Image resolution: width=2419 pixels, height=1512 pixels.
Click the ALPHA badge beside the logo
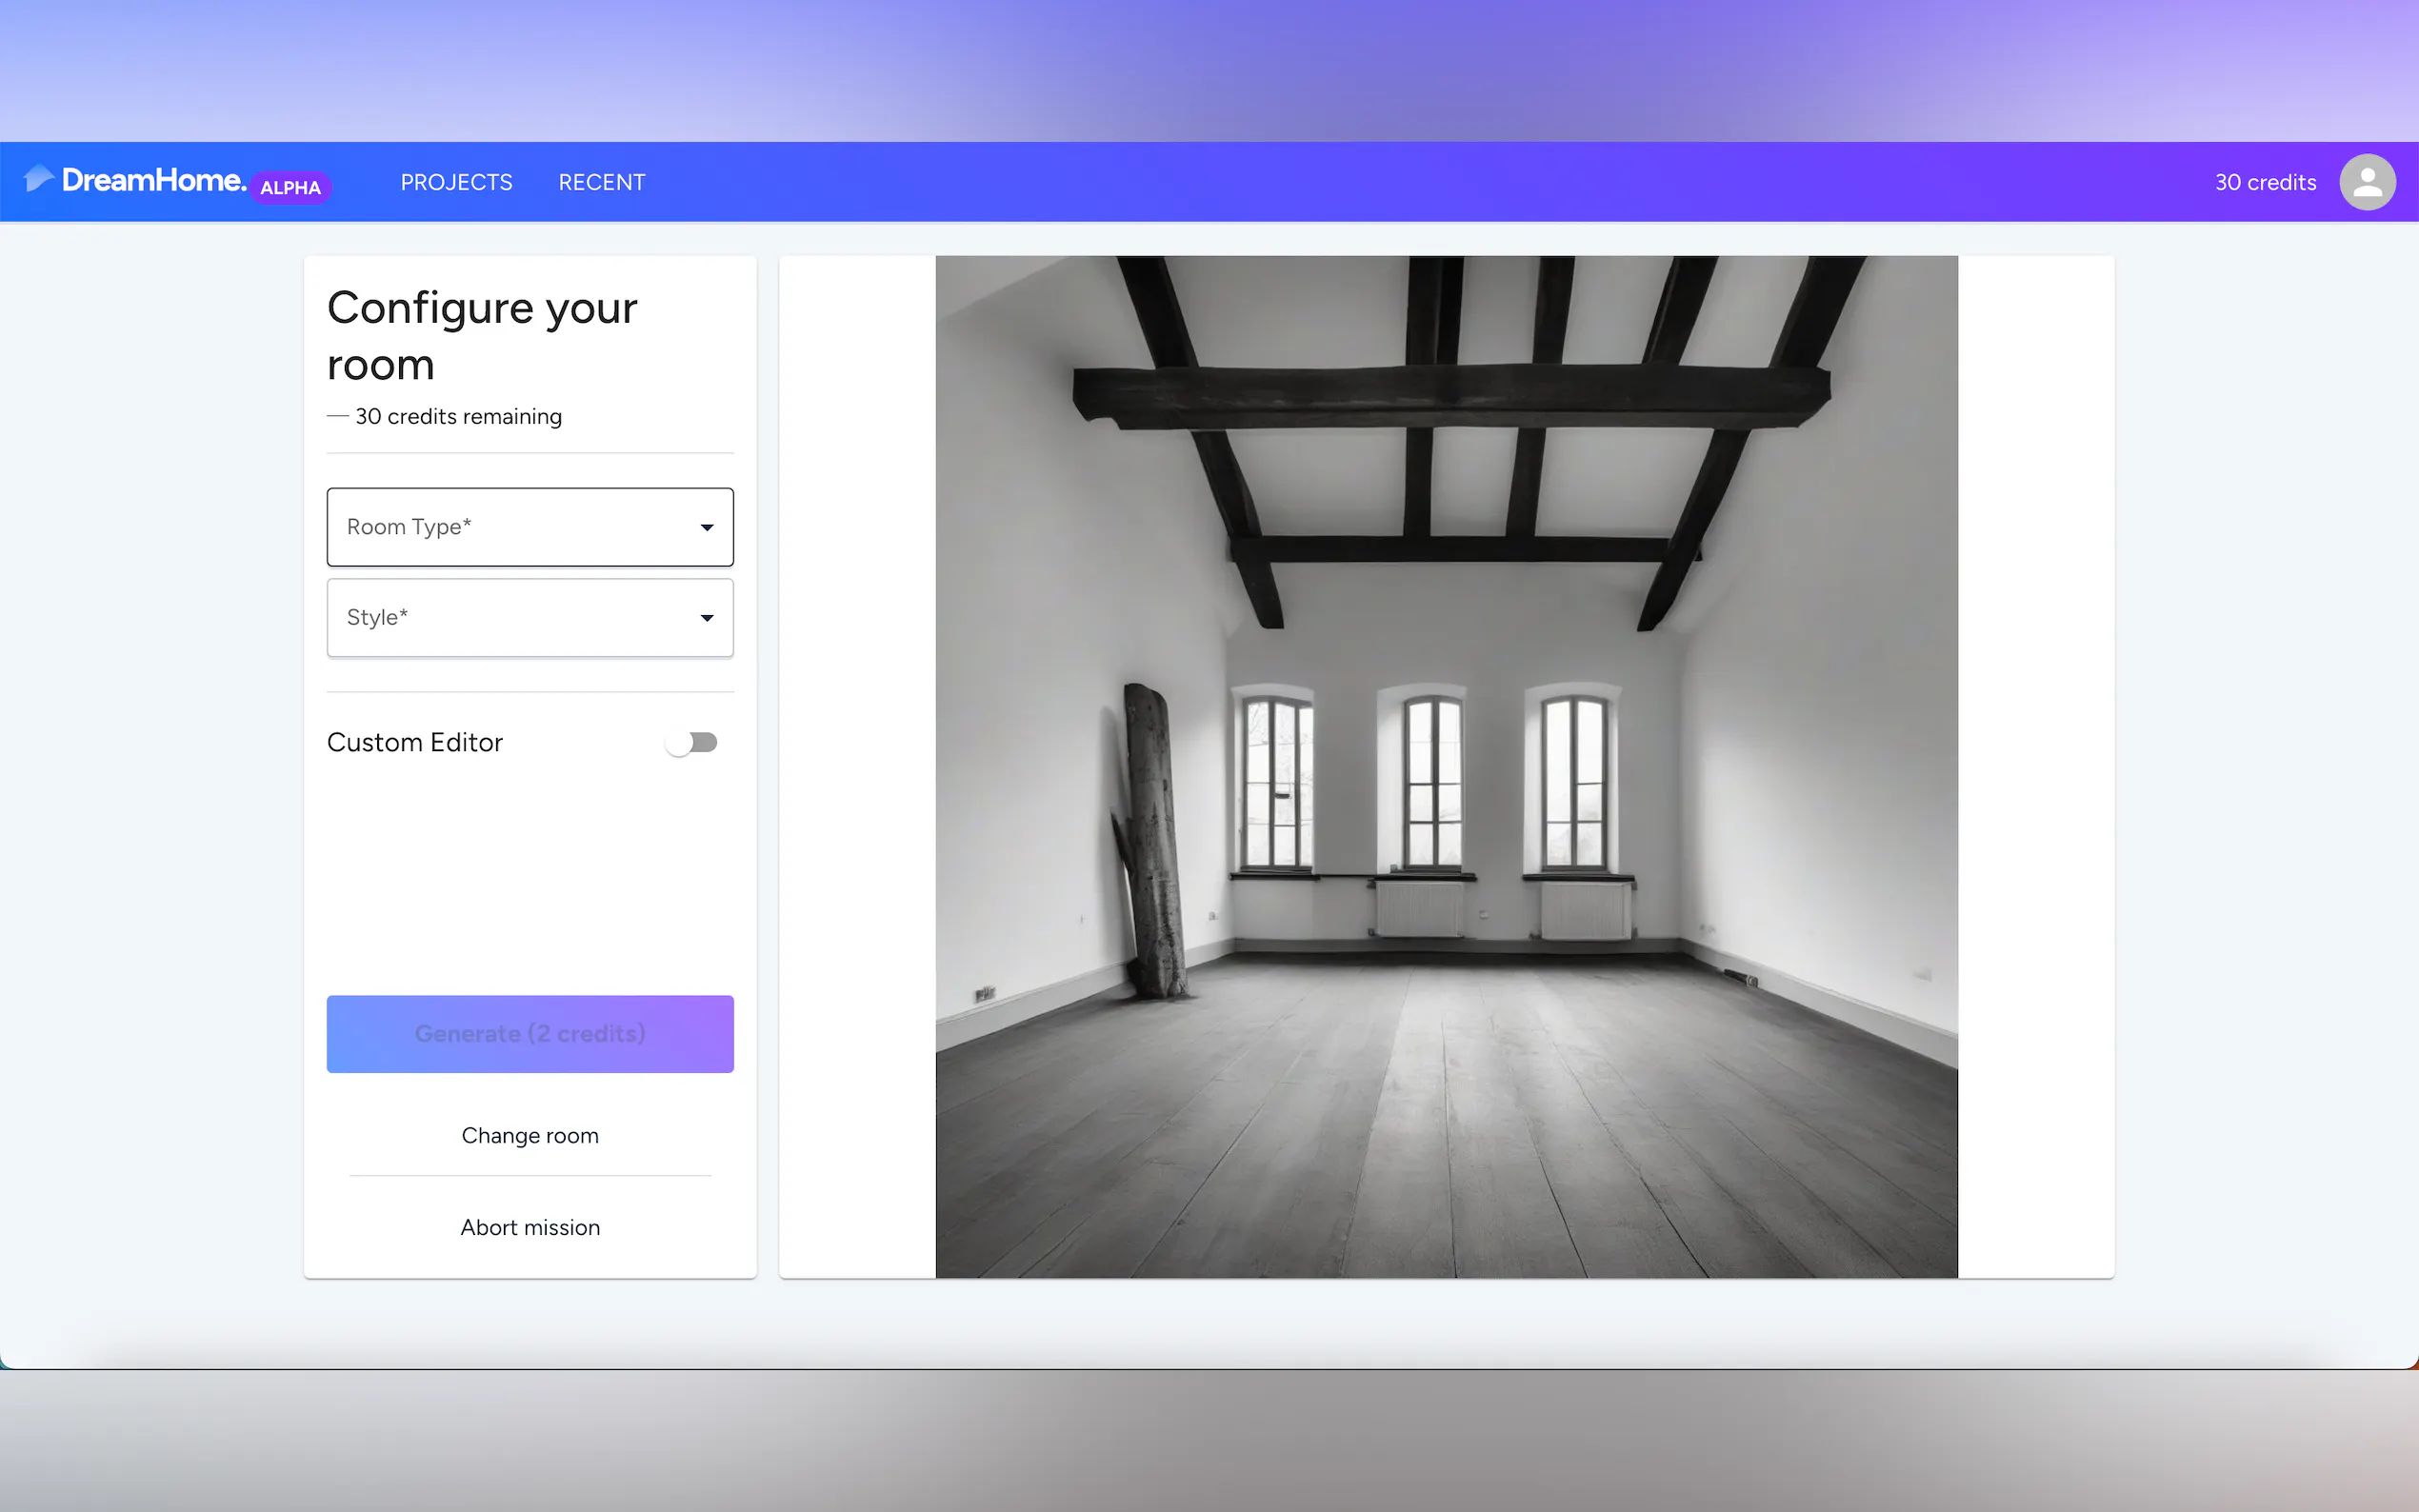click(x=290, y=188)
